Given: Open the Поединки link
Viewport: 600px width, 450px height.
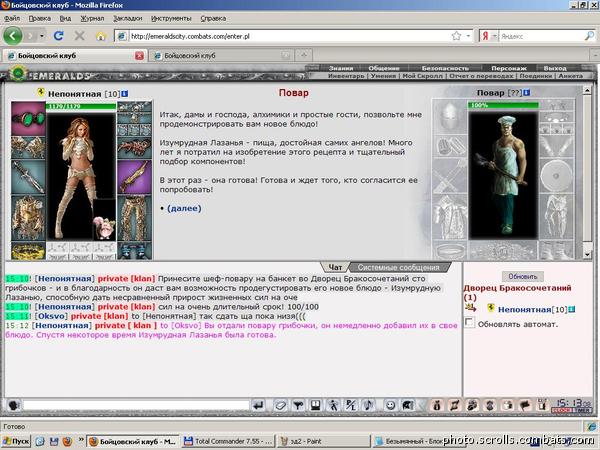Looking at the screenshot, I should (x=535, y=76).
